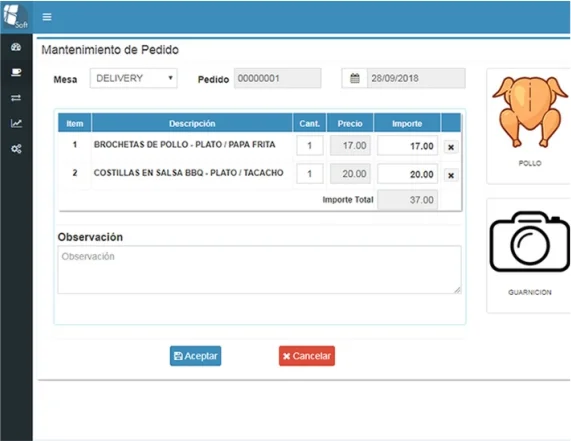Open the line chart reports icon
571x441 pixels.
coord(16,123)
